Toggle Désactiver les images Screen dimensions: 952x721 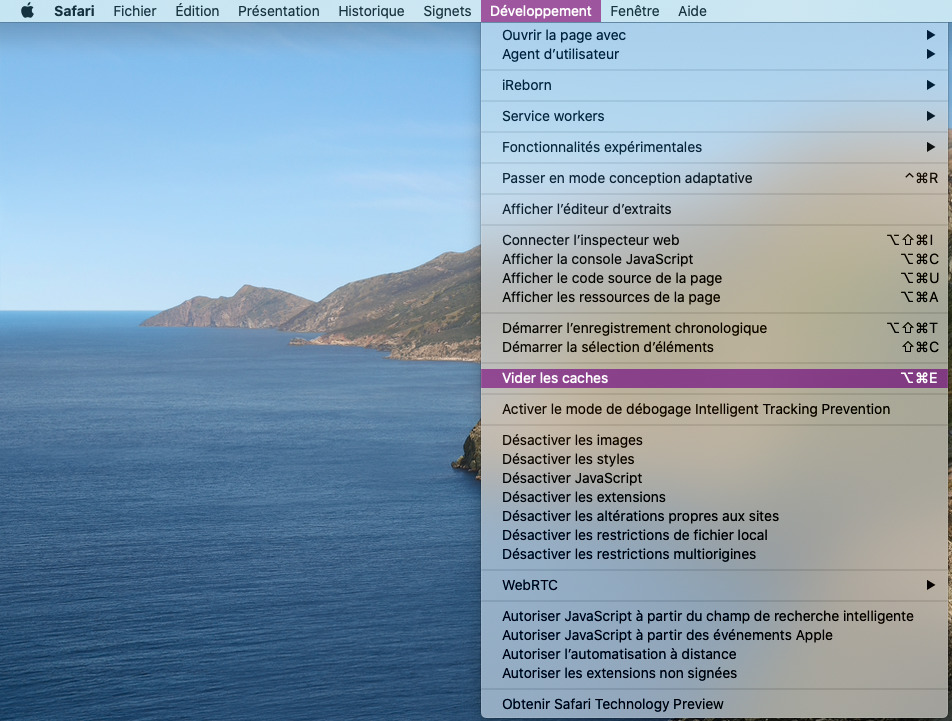pos(572,440)
